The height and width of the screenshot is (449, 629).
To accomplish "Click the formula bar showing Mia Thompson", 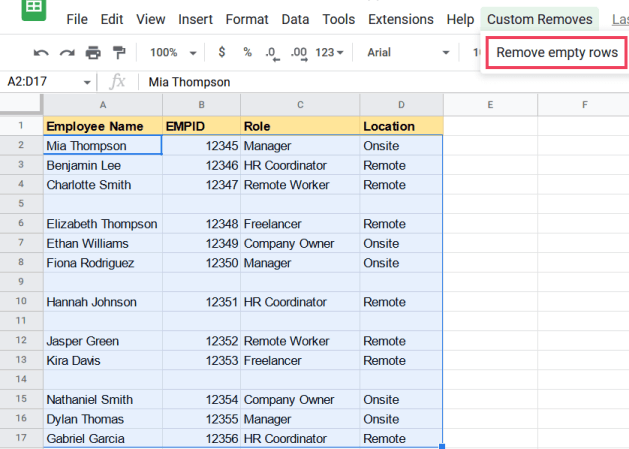I will tap(385, 82).
